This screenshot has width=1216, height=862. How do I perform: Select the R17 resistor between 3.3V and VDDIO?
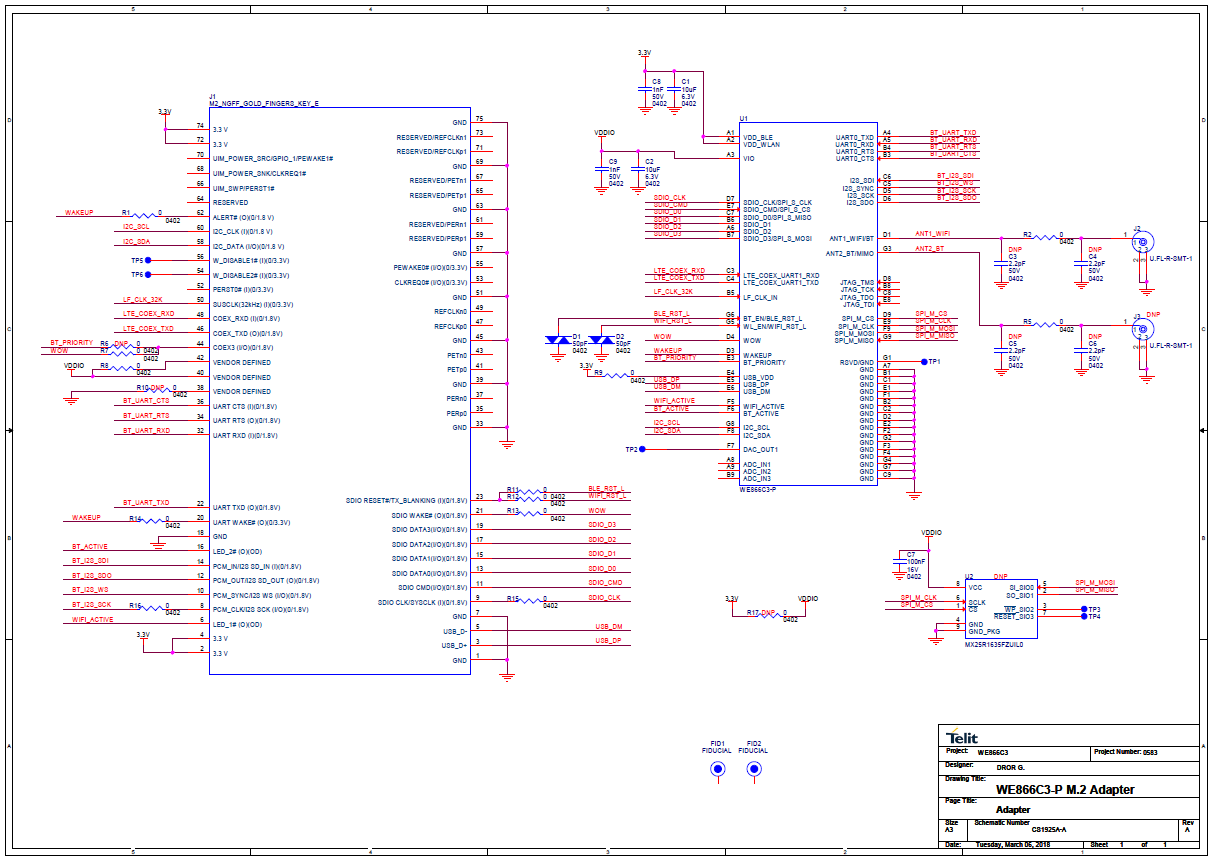click(x=768, y=613)
